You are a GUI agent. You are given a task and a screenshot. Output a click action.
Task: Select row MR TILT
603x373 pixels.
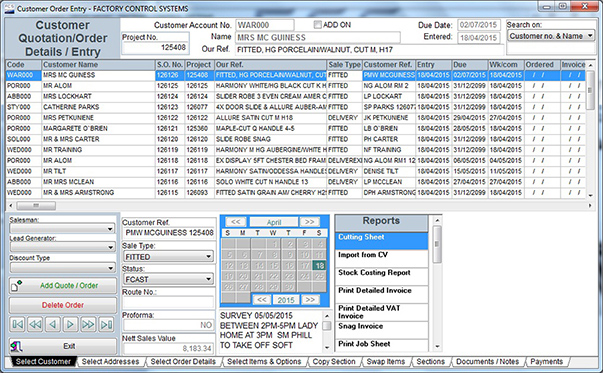click(295, 171)
